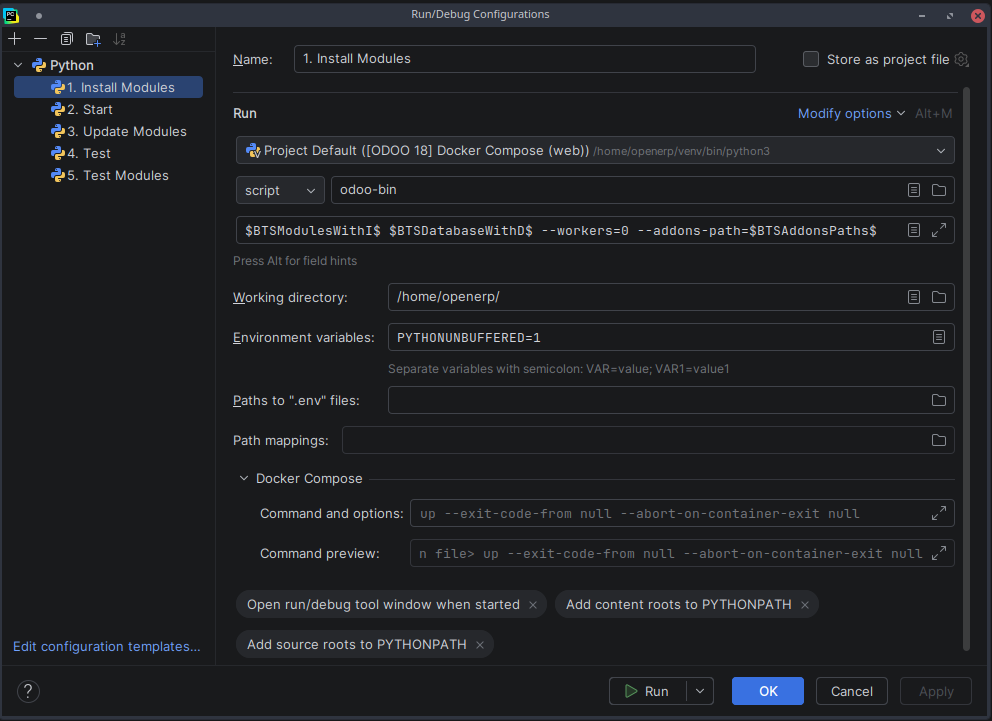Viewport: 992px width, 721px height.
Task: Open the Python interpreter dropdown
Action: click(595, 151)
